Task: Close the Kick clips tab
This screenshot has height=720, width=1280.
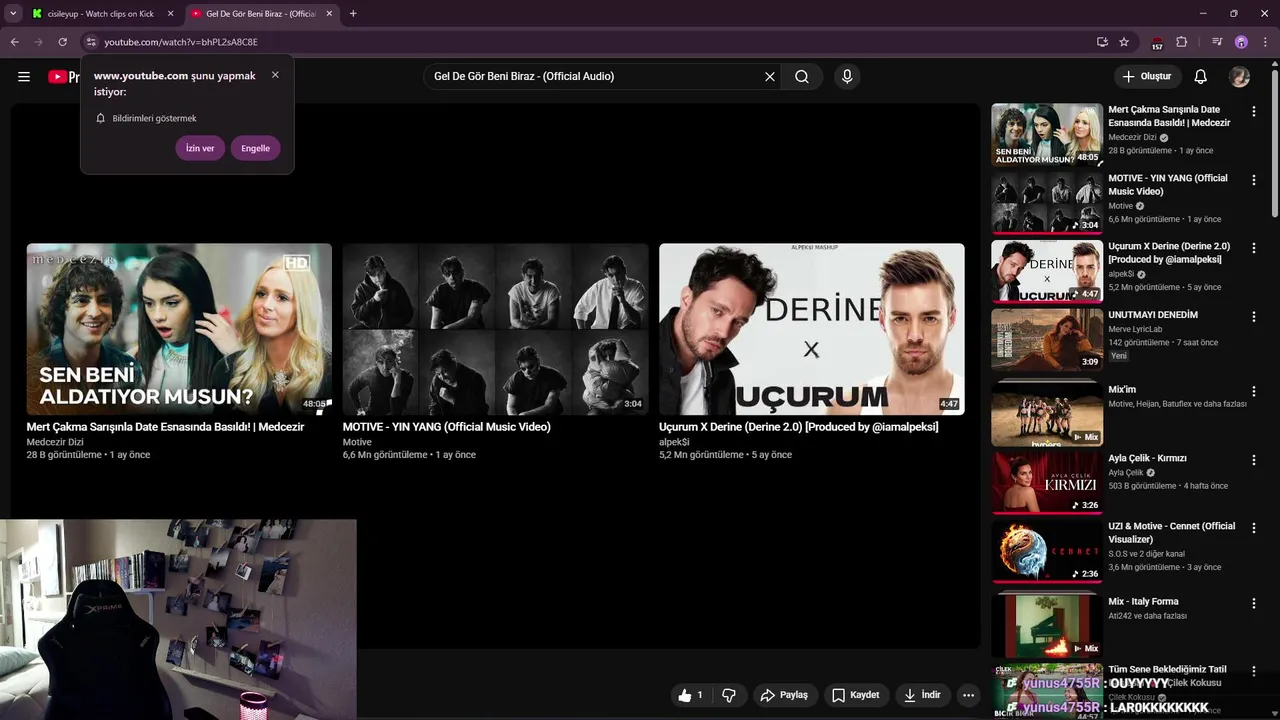Action: point(170,14)
